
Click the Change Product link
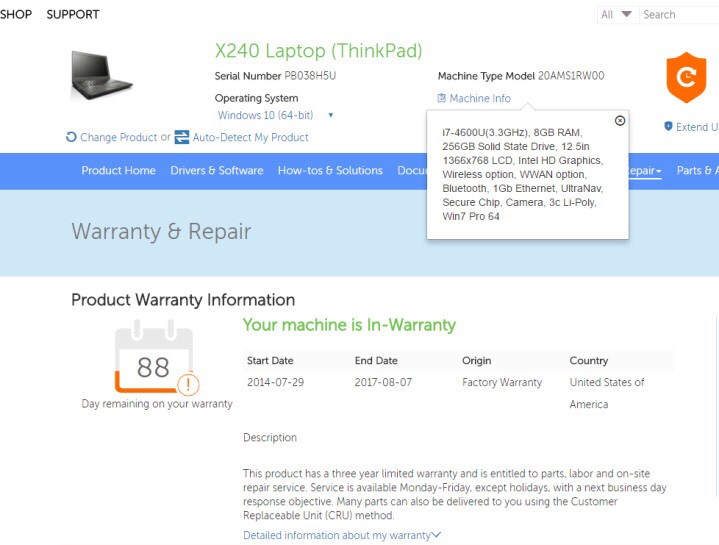click(118, 138)
